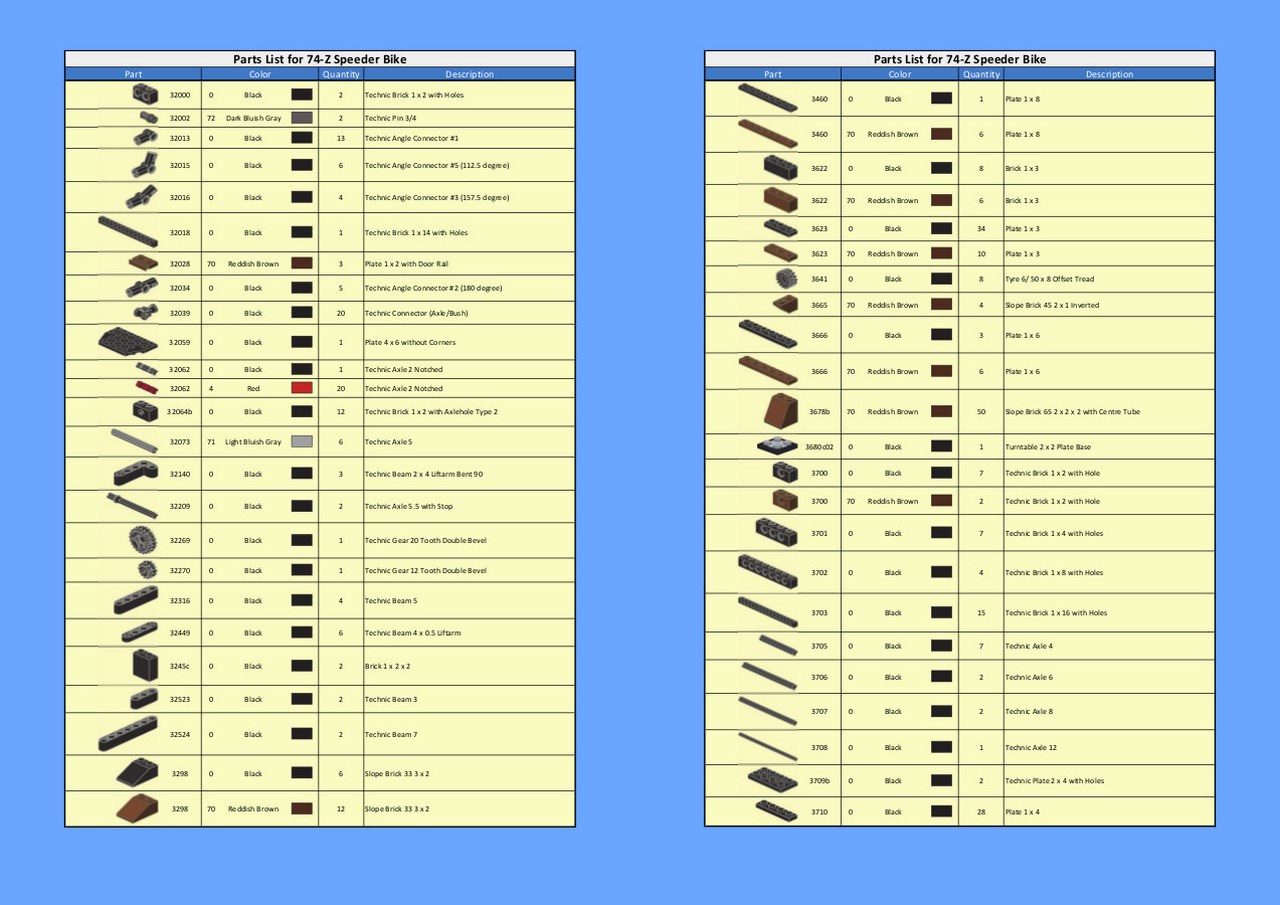
Task: Click the left table's Part column header
Action: [x=133, y=74]
